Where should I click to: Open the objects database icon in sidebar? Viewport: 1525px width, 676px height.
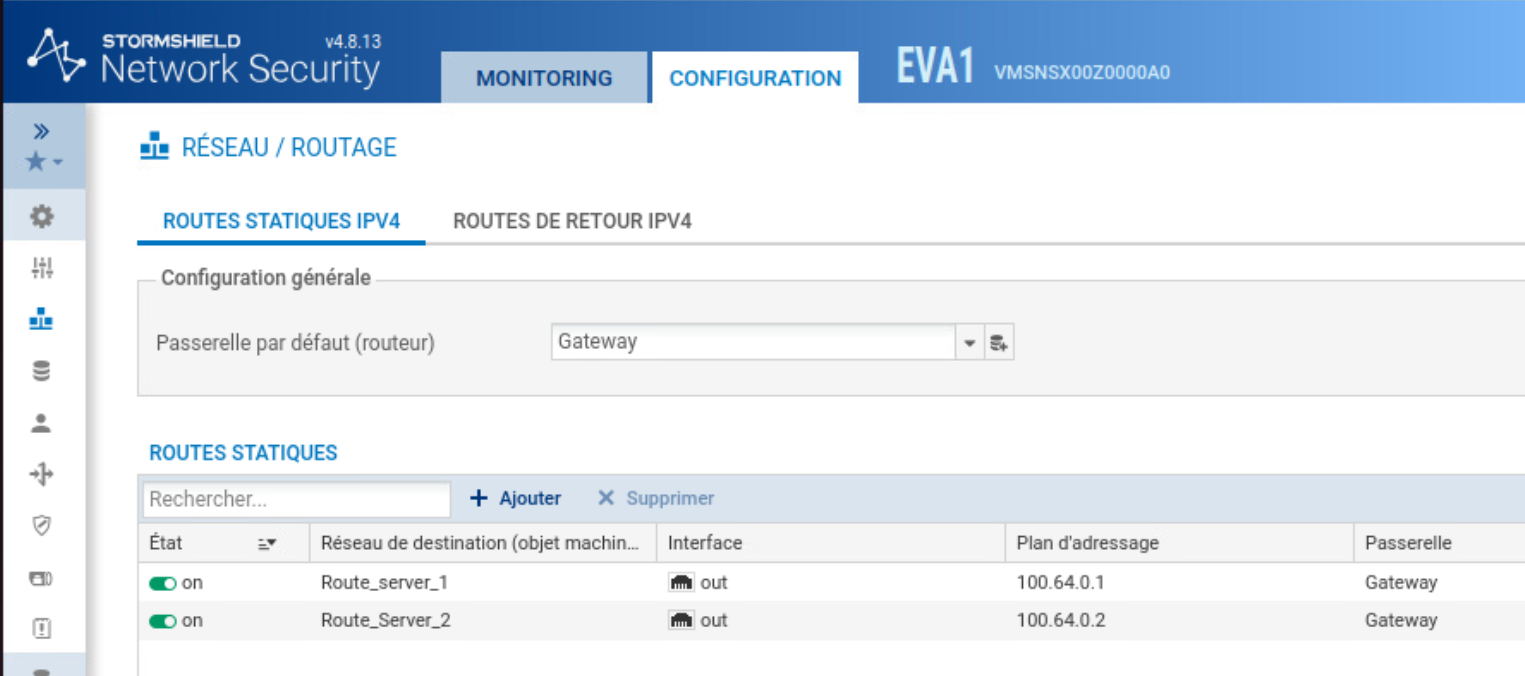[42, 371]
